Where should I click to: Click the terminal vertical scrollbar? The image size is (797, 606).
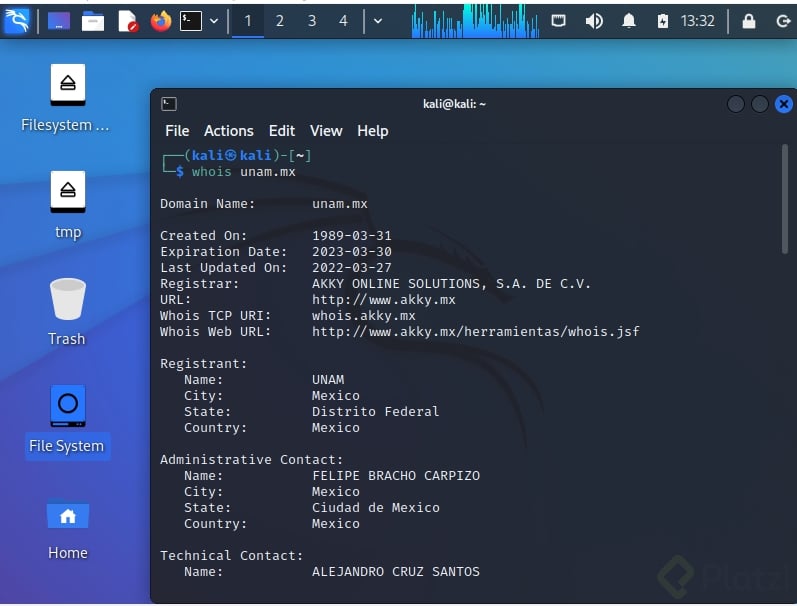click(785, 198)
